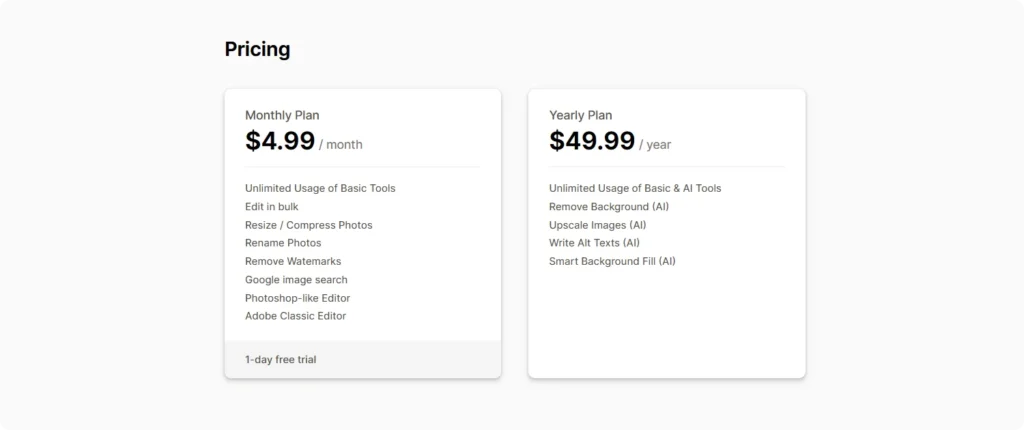Click 'Write Alt Texts (AI)' feature
The width and height of the screenshot is (1024, 430).
[594, 243]
